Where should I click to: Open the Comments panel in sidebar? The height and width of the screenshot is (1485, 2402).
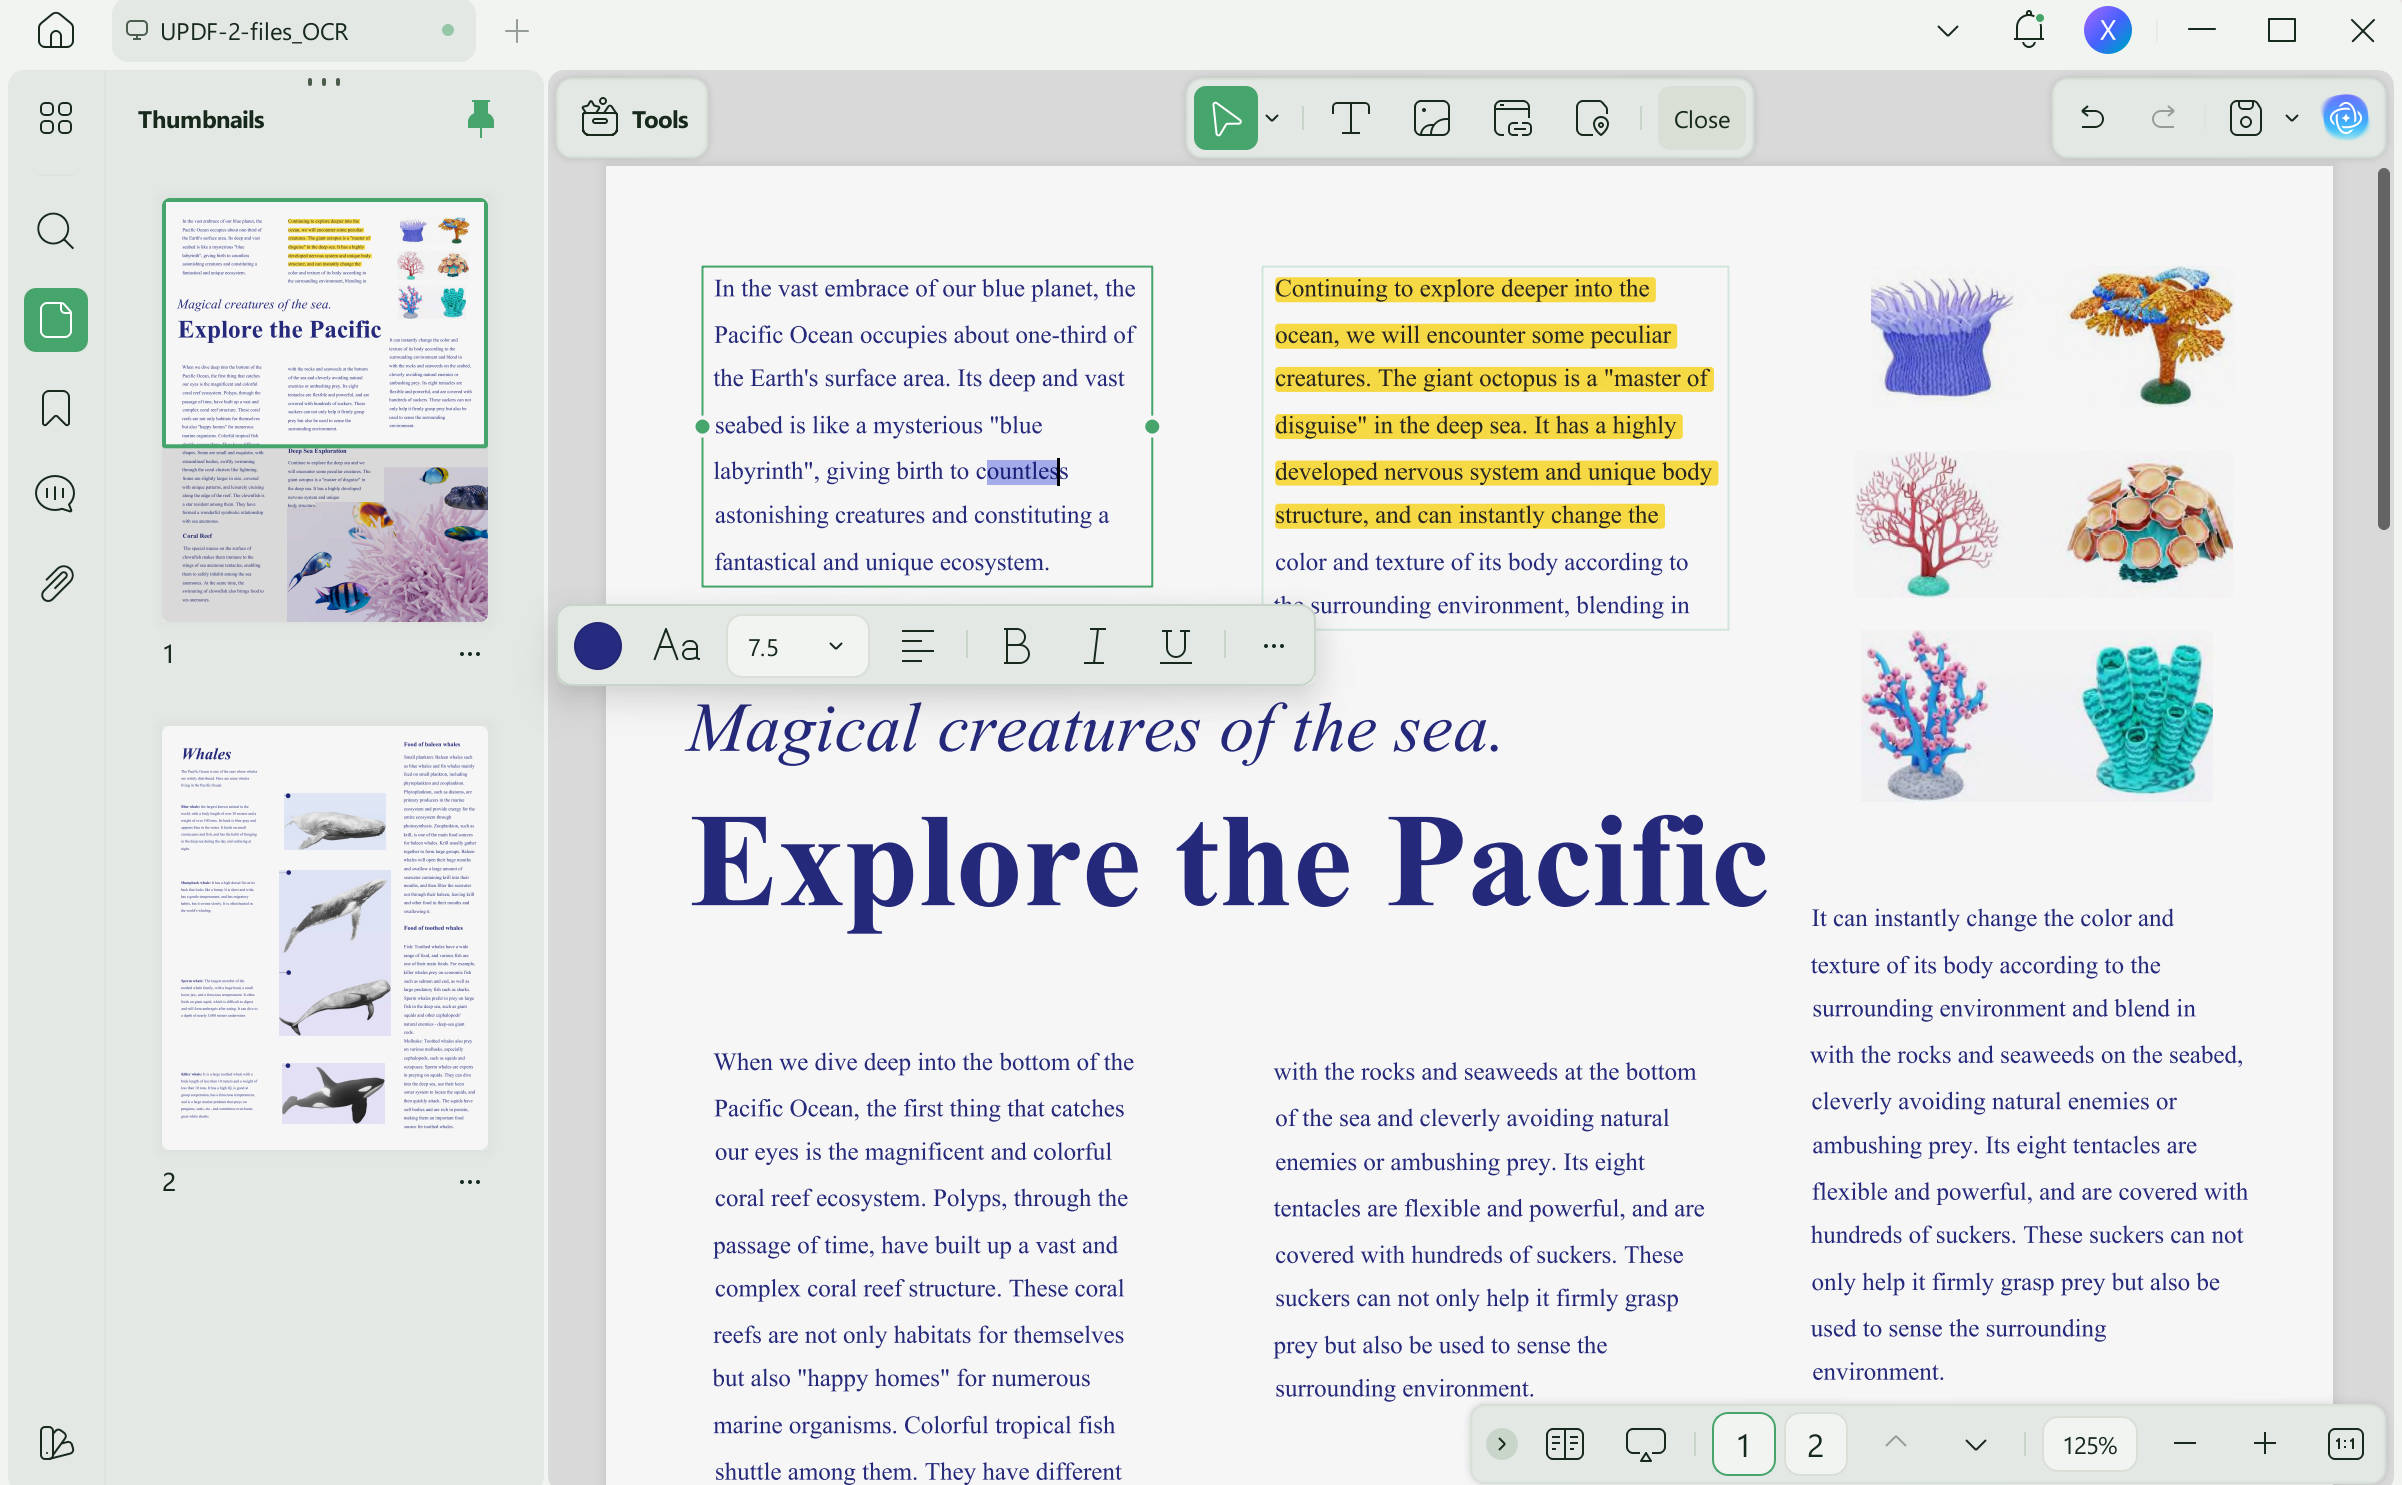[x=56, y=495]
